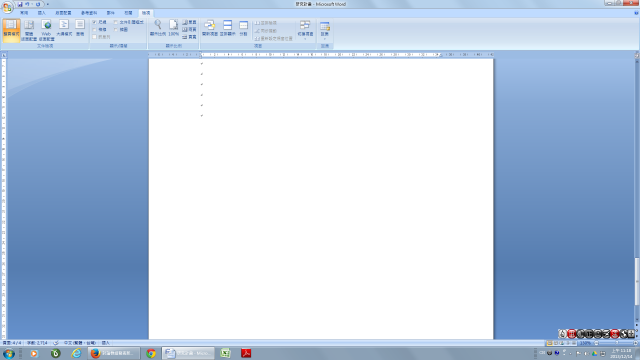Click the zoom percentage in status bar
Image resolution: width=640 pixels, height=360 pixels.
(585, 343)
